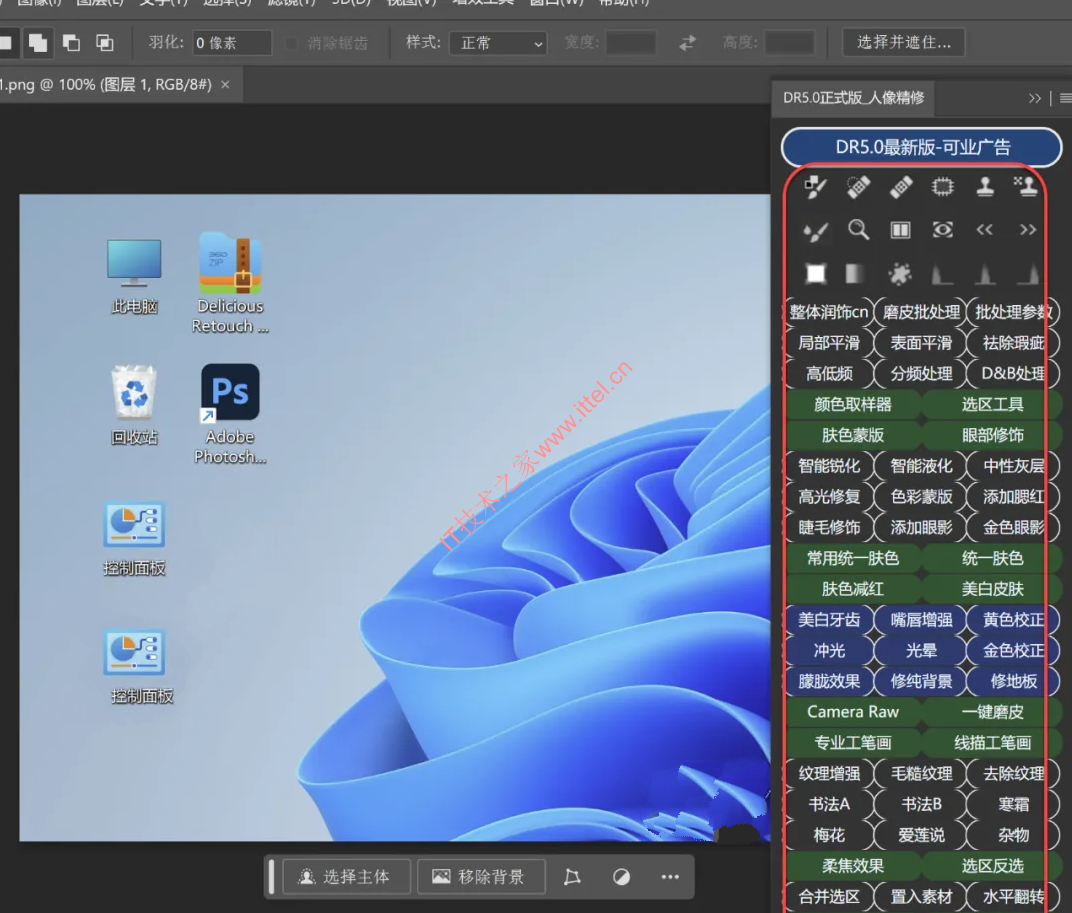The image size is (1072, 913).
Task: Choose the intersect with selection mode icon
Action: tap(105, 42)
